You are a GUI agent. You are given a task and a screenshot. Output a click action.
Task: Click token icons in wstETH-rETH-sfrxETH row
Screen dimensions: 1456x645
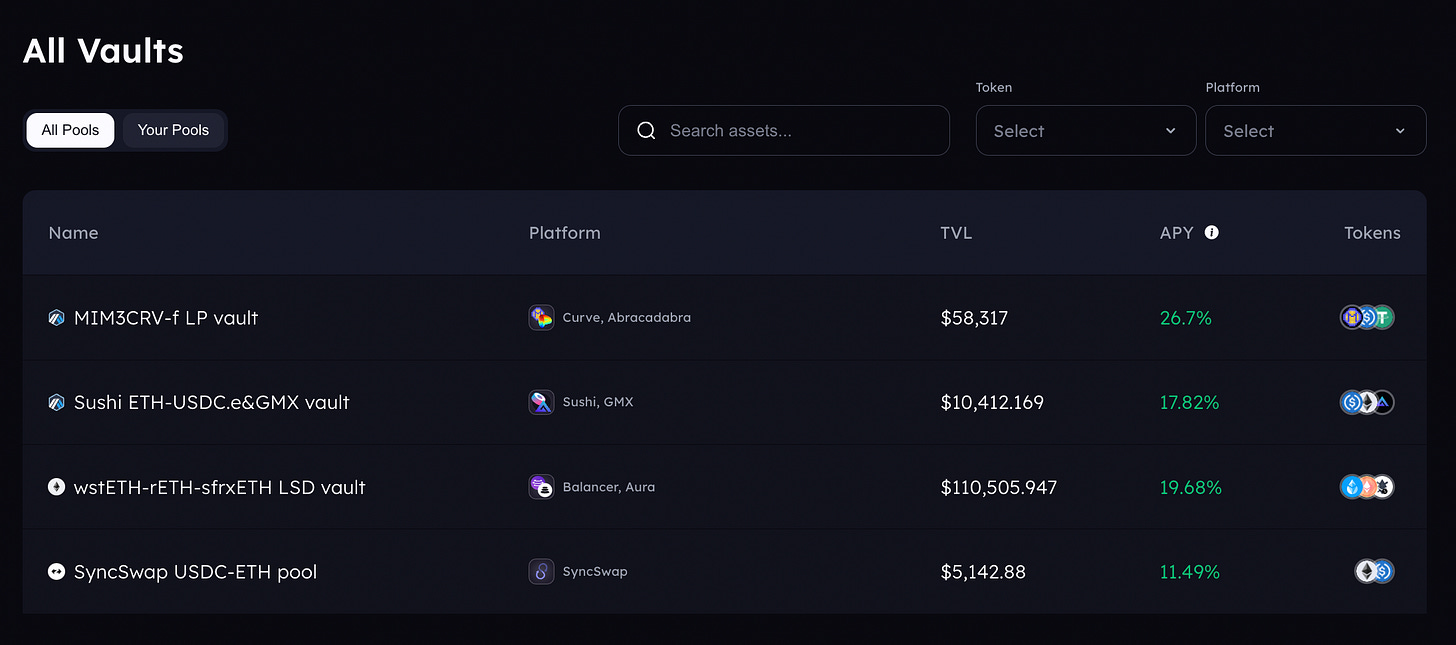[1367, 488]
